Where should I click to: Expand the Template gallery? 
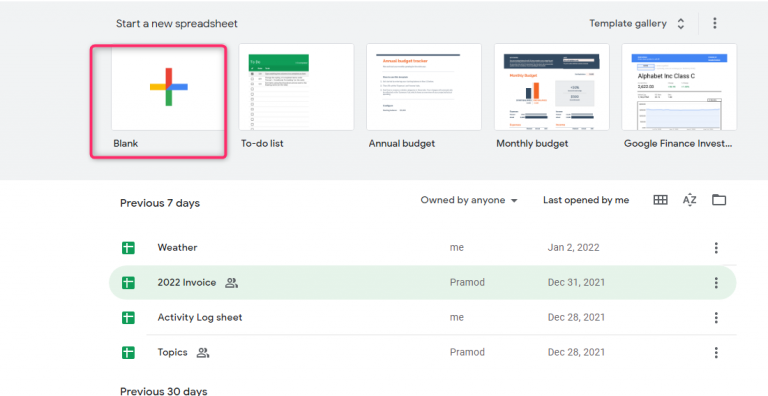[637, 24]
